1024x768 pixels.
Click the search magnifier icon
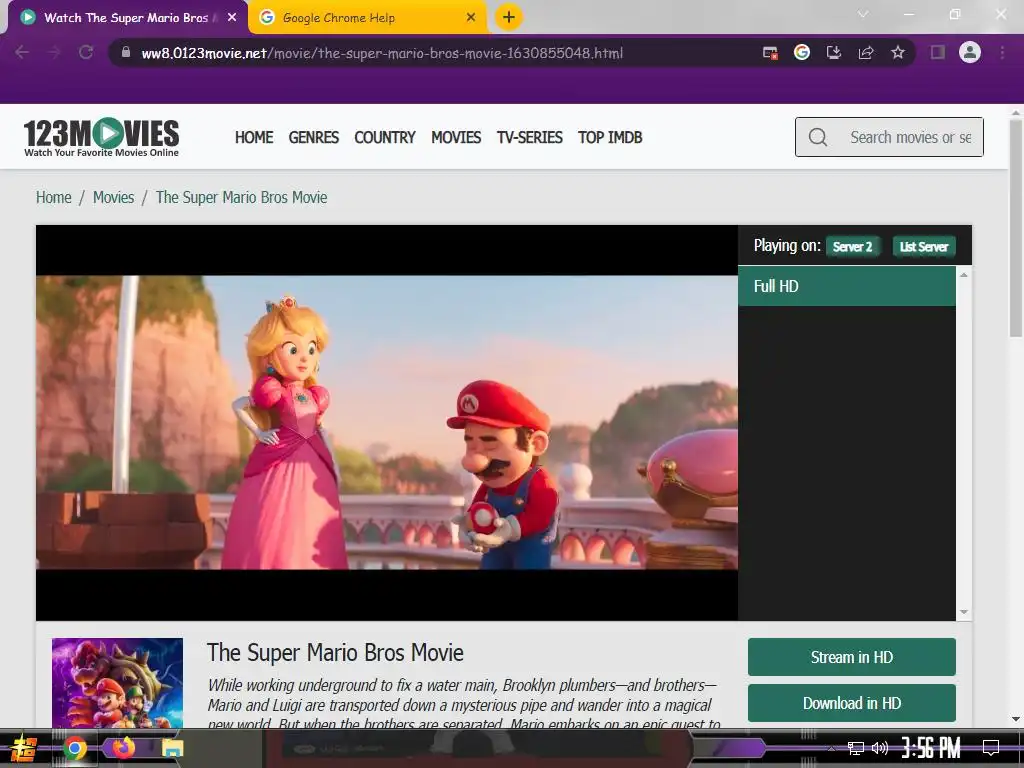pos(818,137)
